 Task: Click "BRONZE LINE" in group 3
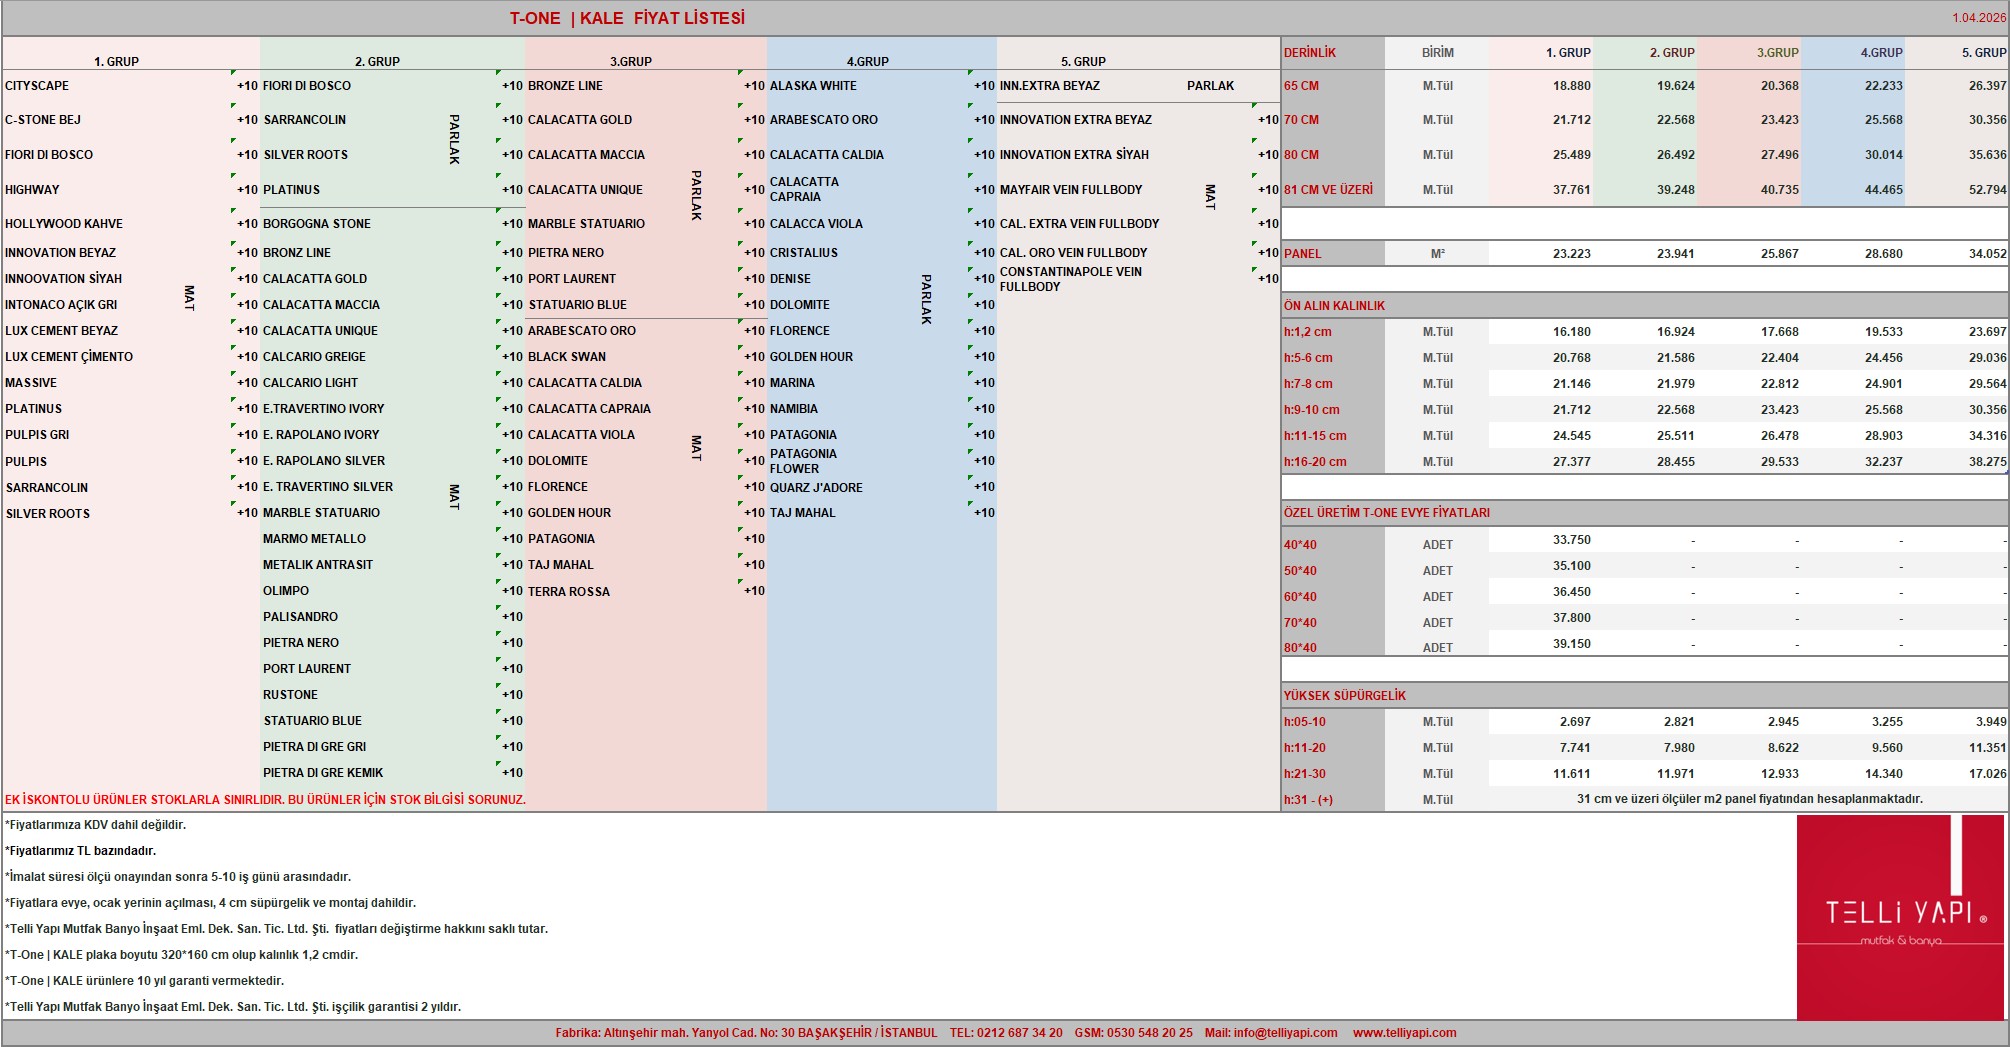point(565,86)
